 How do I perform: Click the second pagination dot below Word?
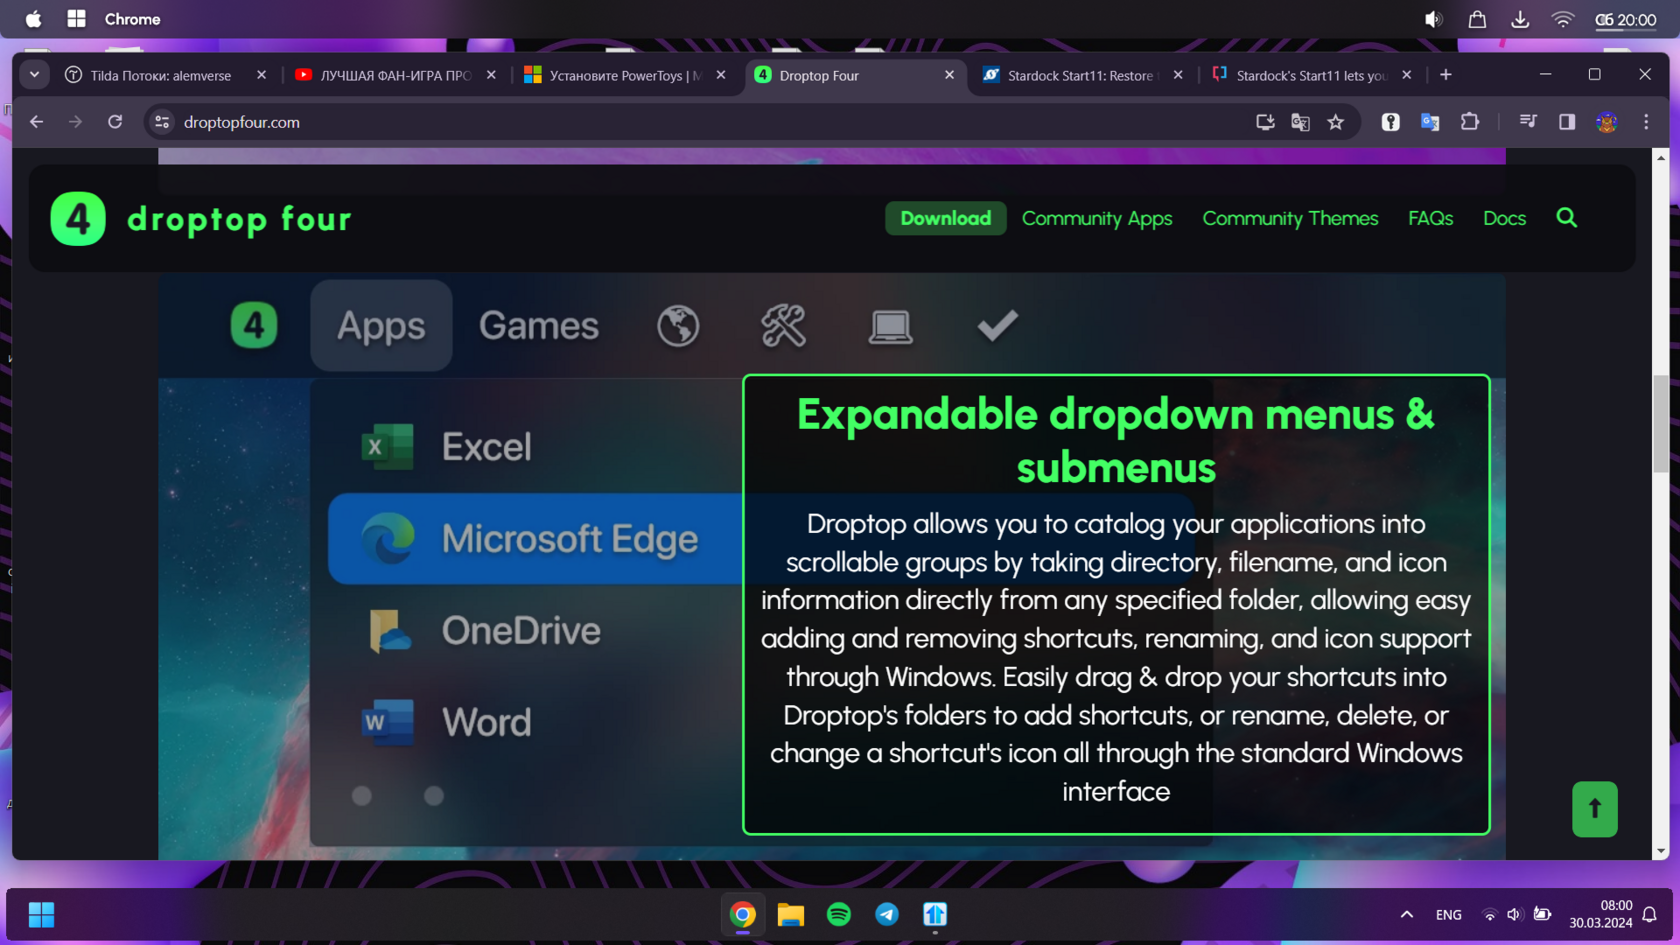coord(433,795)
